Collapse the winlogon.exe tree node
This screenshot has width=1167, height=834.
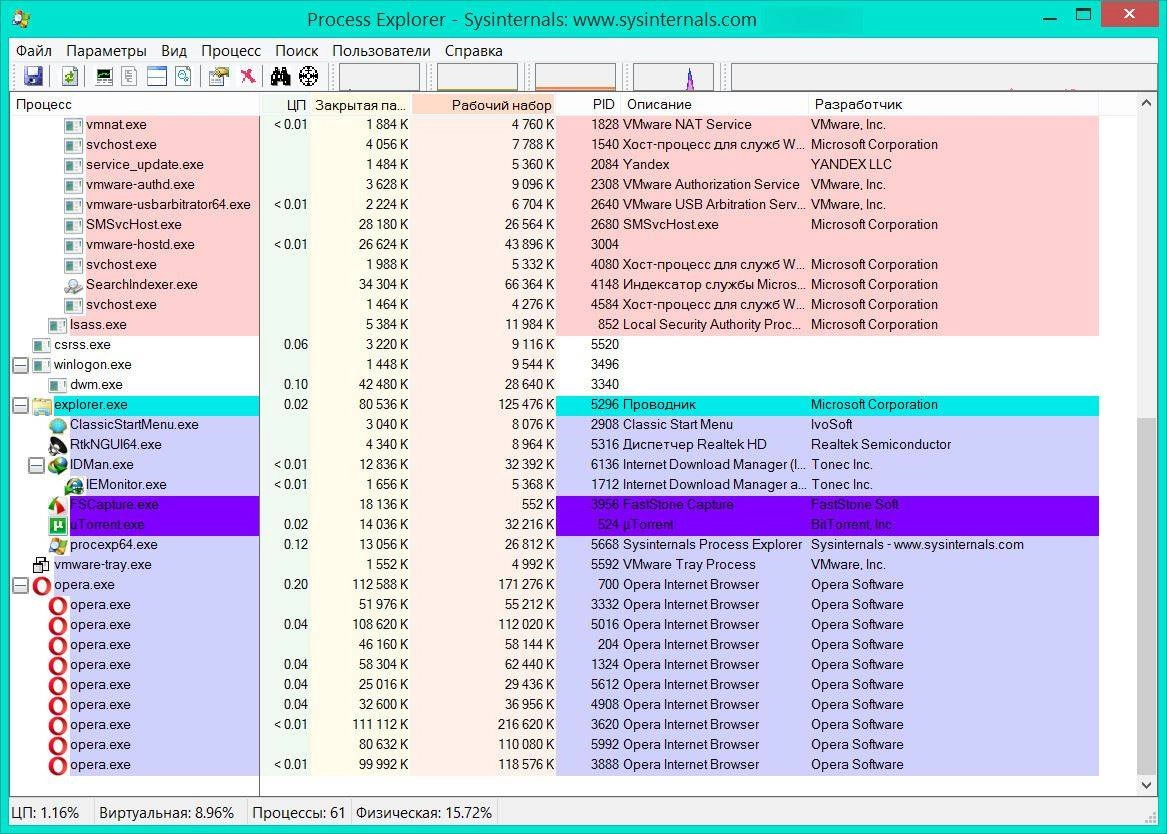pos(21,365)
